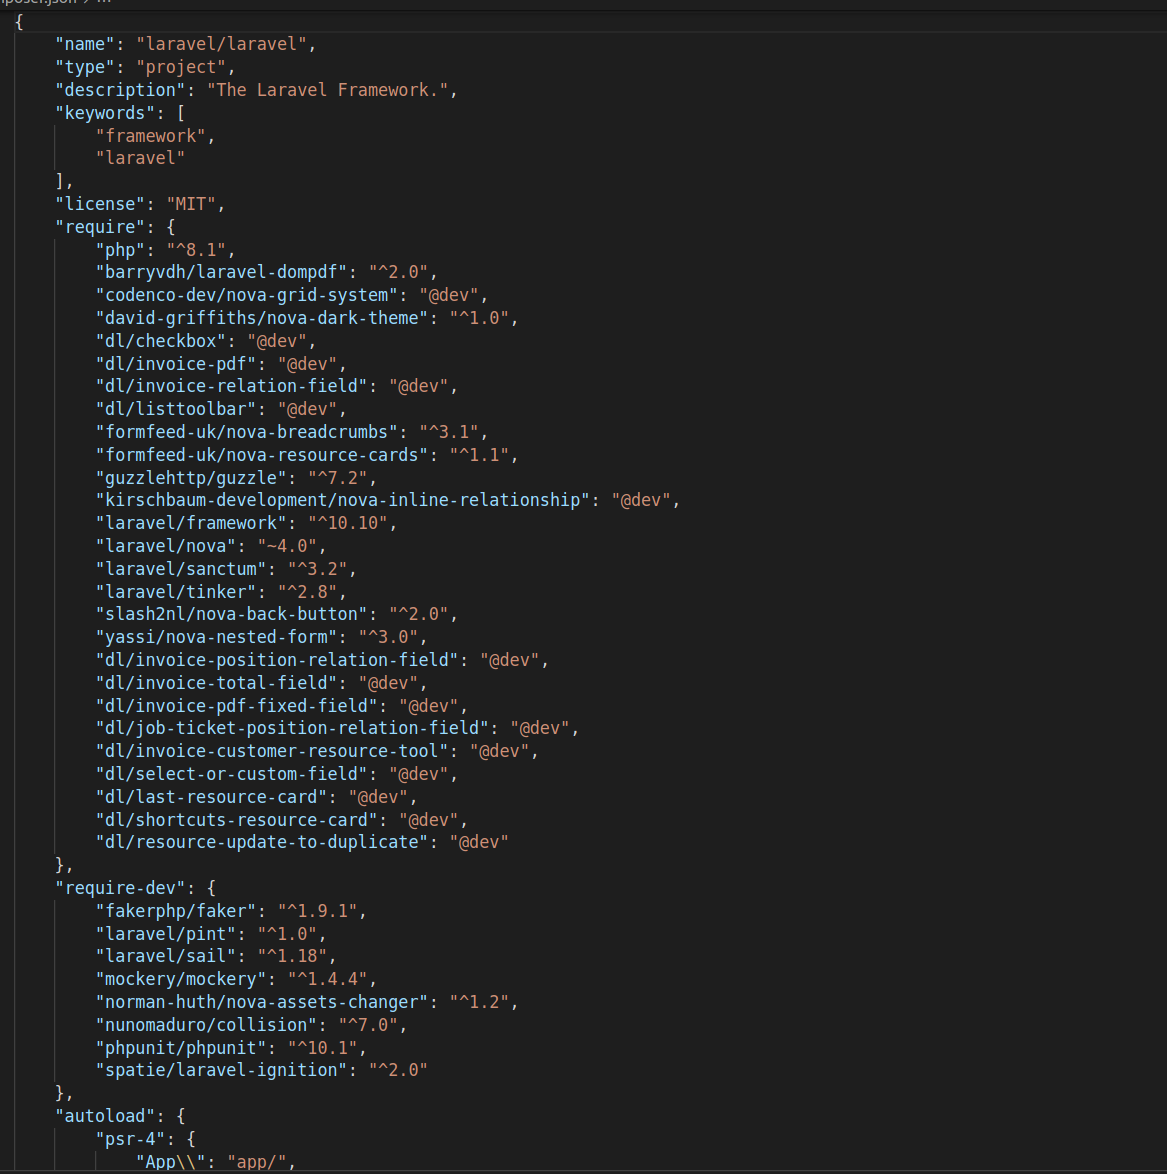Viewport: 1167px width, 1174px height.
Task: Click the "laravel" keyword entry
Action: point(139,157)
